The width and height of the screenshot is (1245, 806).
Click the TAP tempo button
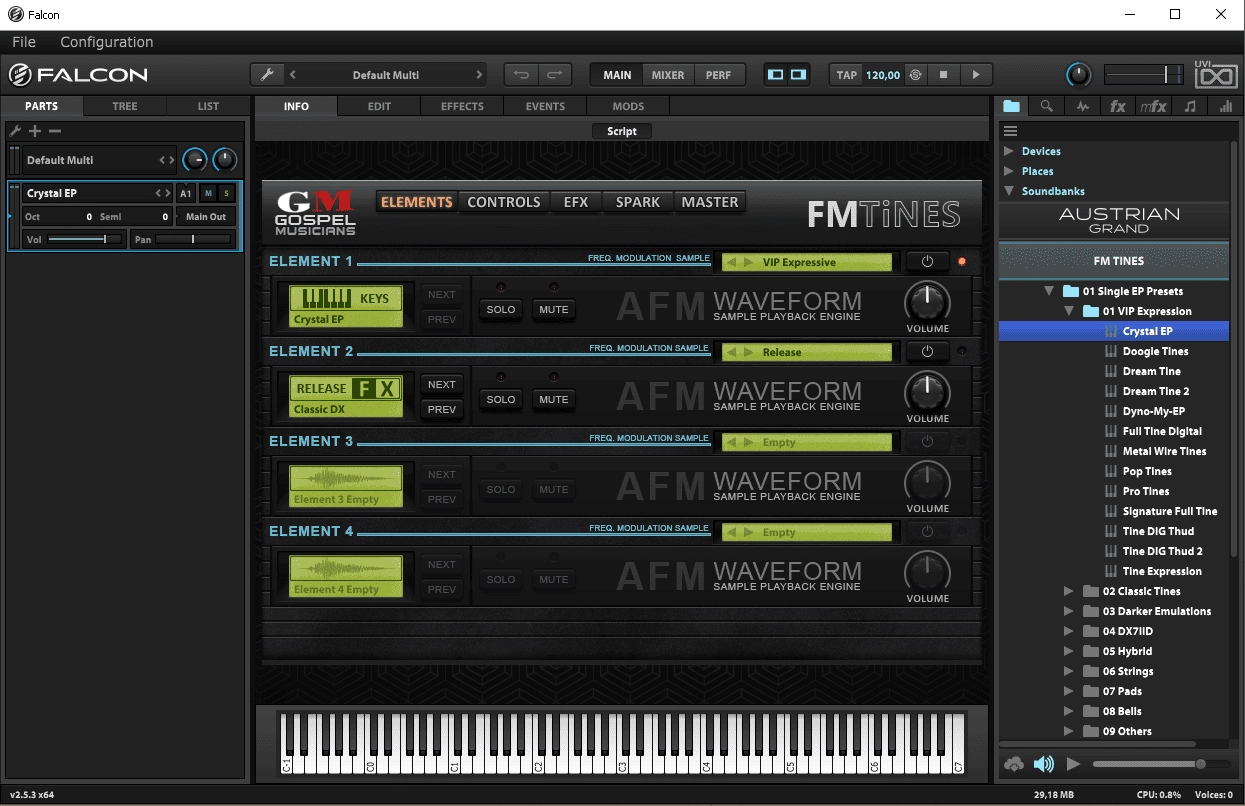[x=847, y=75]
